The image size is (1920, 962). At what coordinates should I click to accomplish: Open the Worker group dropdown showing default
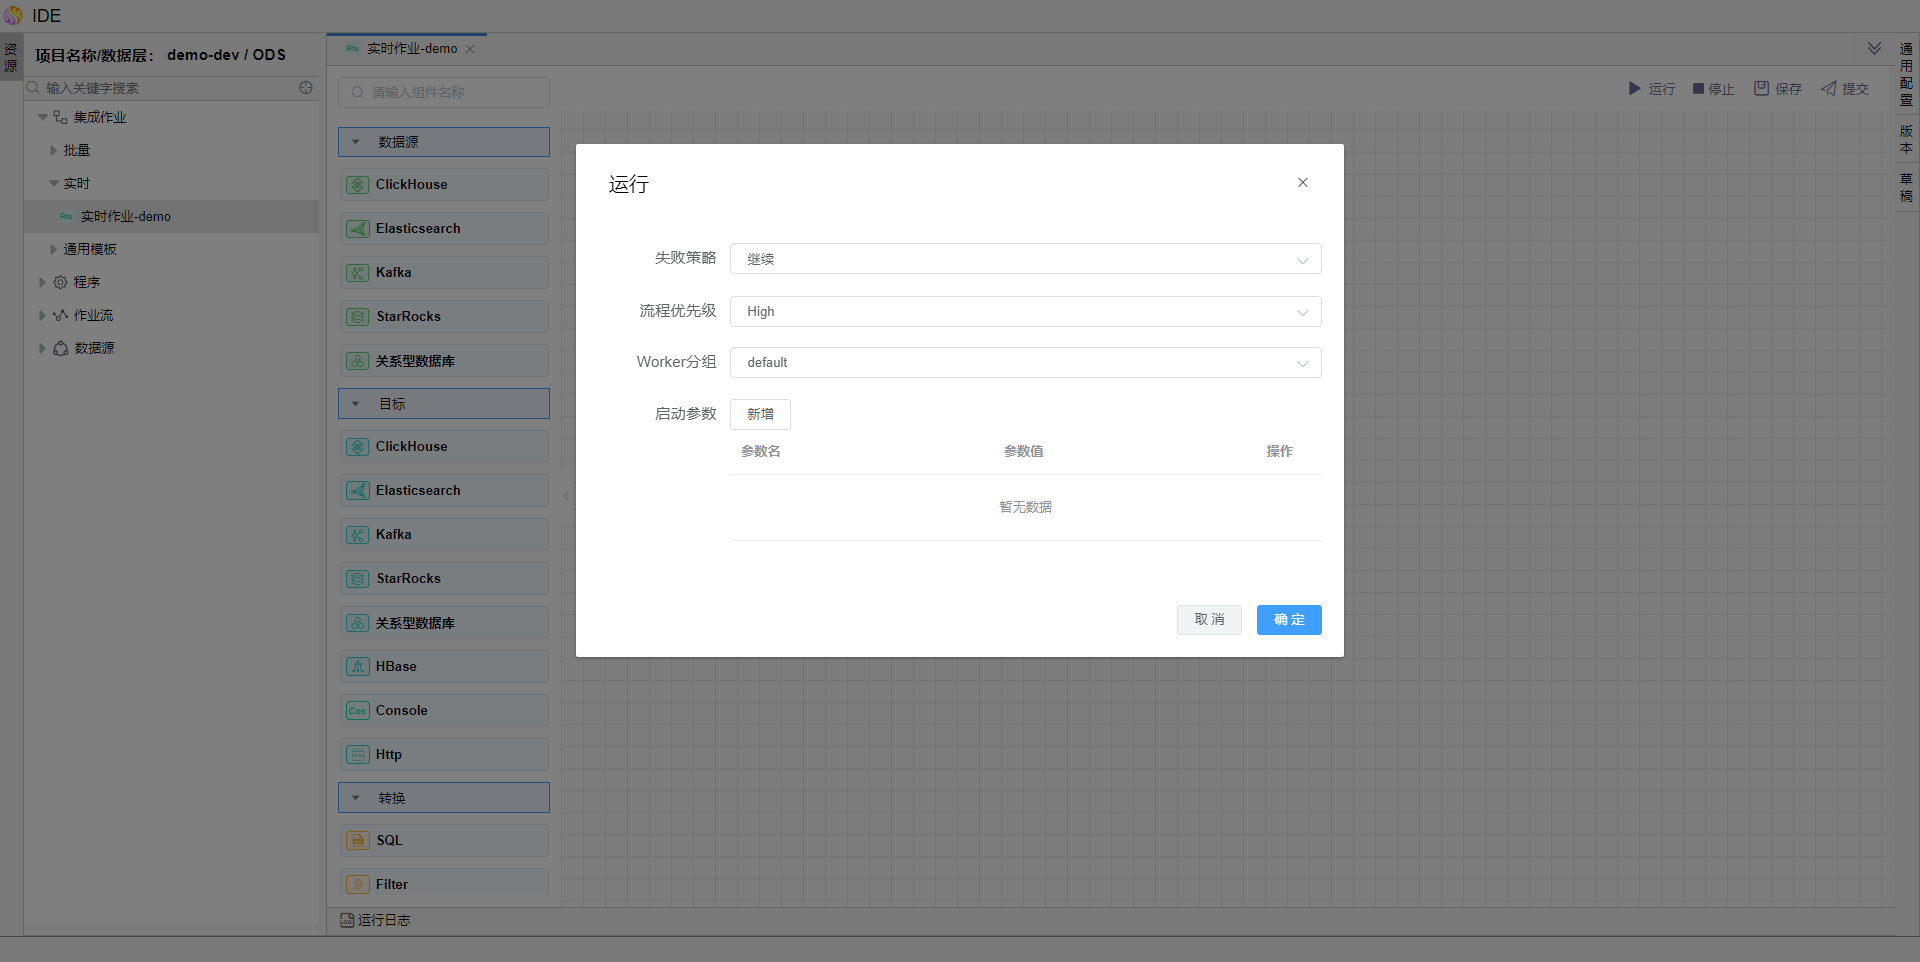pos(1025,363)
